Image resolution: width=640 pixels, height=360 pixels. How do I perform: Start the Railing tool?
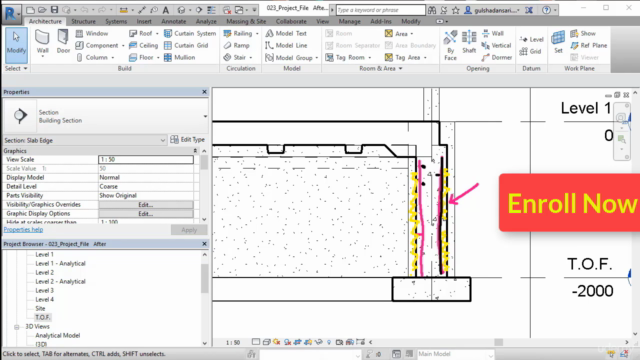pos(238,33)
